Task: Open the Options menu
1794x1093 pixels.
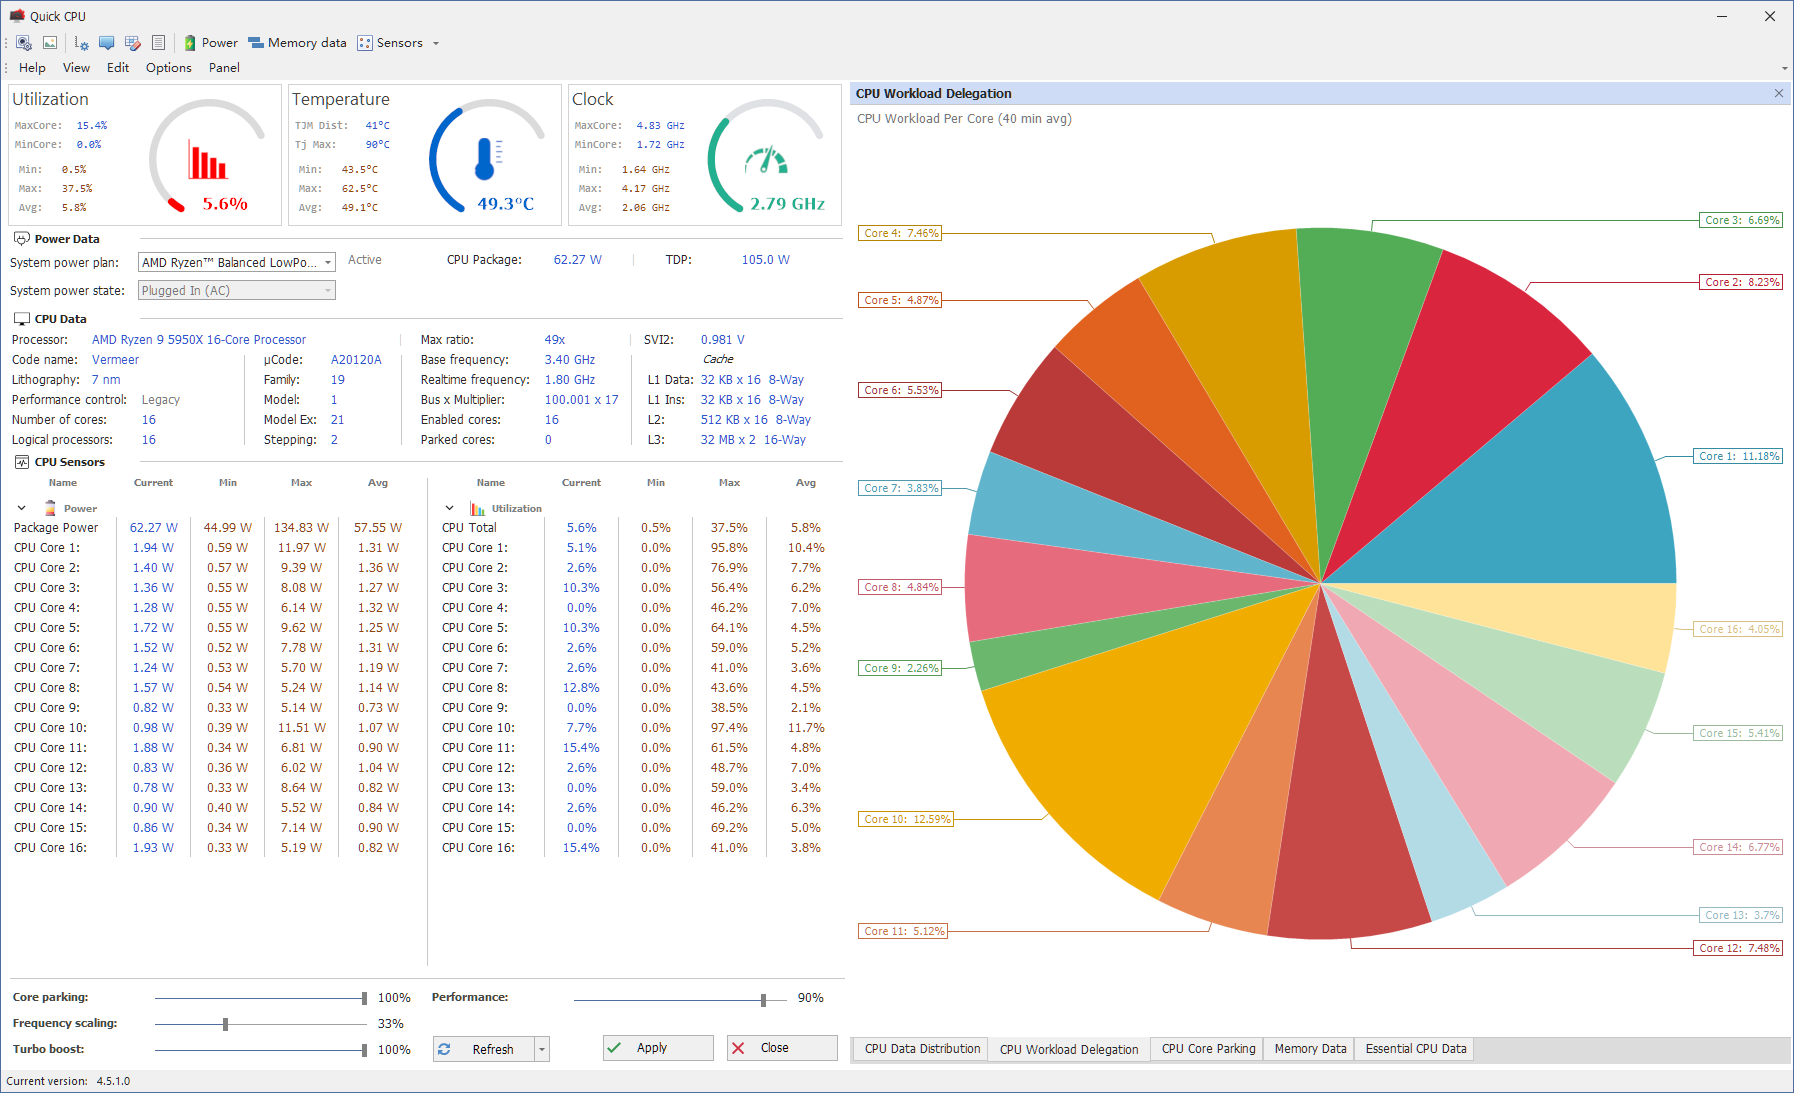Action: click(168, 68)
